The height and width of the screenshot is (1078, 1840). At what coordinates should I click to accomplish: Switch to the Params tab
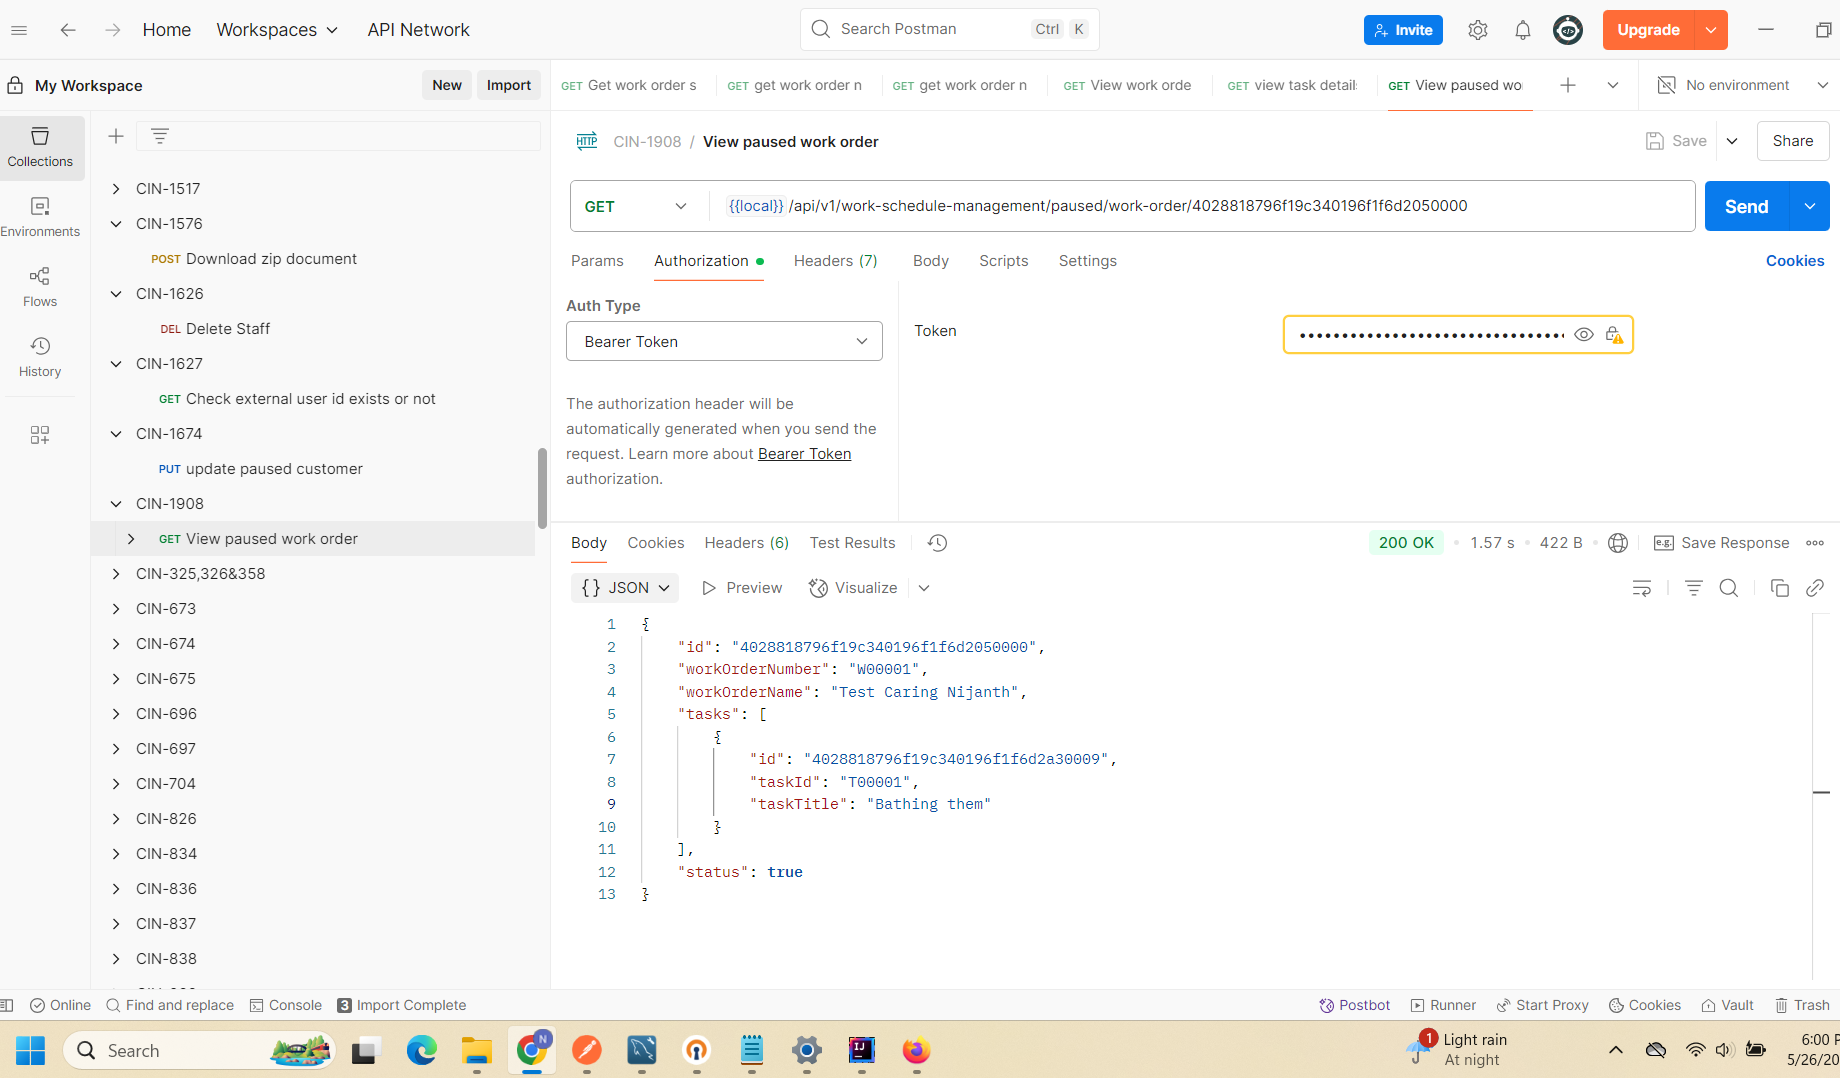pos(597,261)
